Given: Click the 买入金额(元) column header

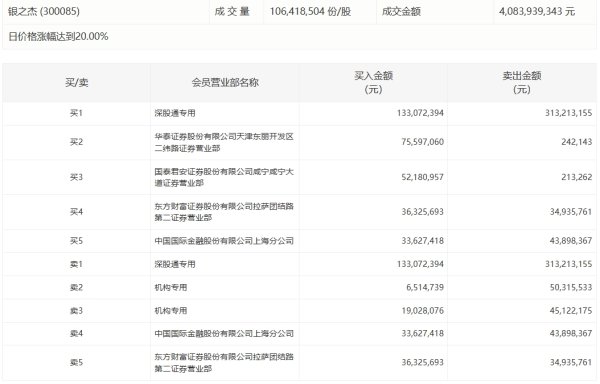Looking at the screenshot, I should [x=373, y=83].
